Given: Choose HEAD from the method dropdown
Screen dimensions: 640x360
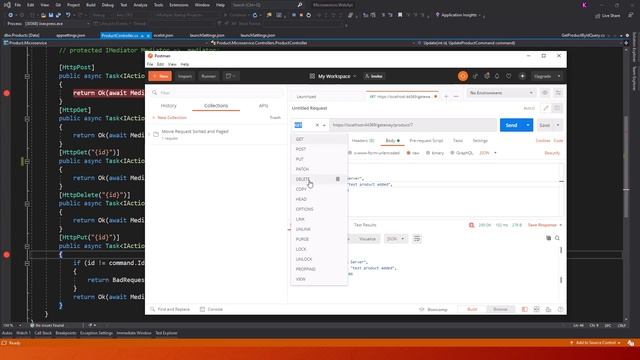Looking at the screenshot, I should (x=319, y=199).
